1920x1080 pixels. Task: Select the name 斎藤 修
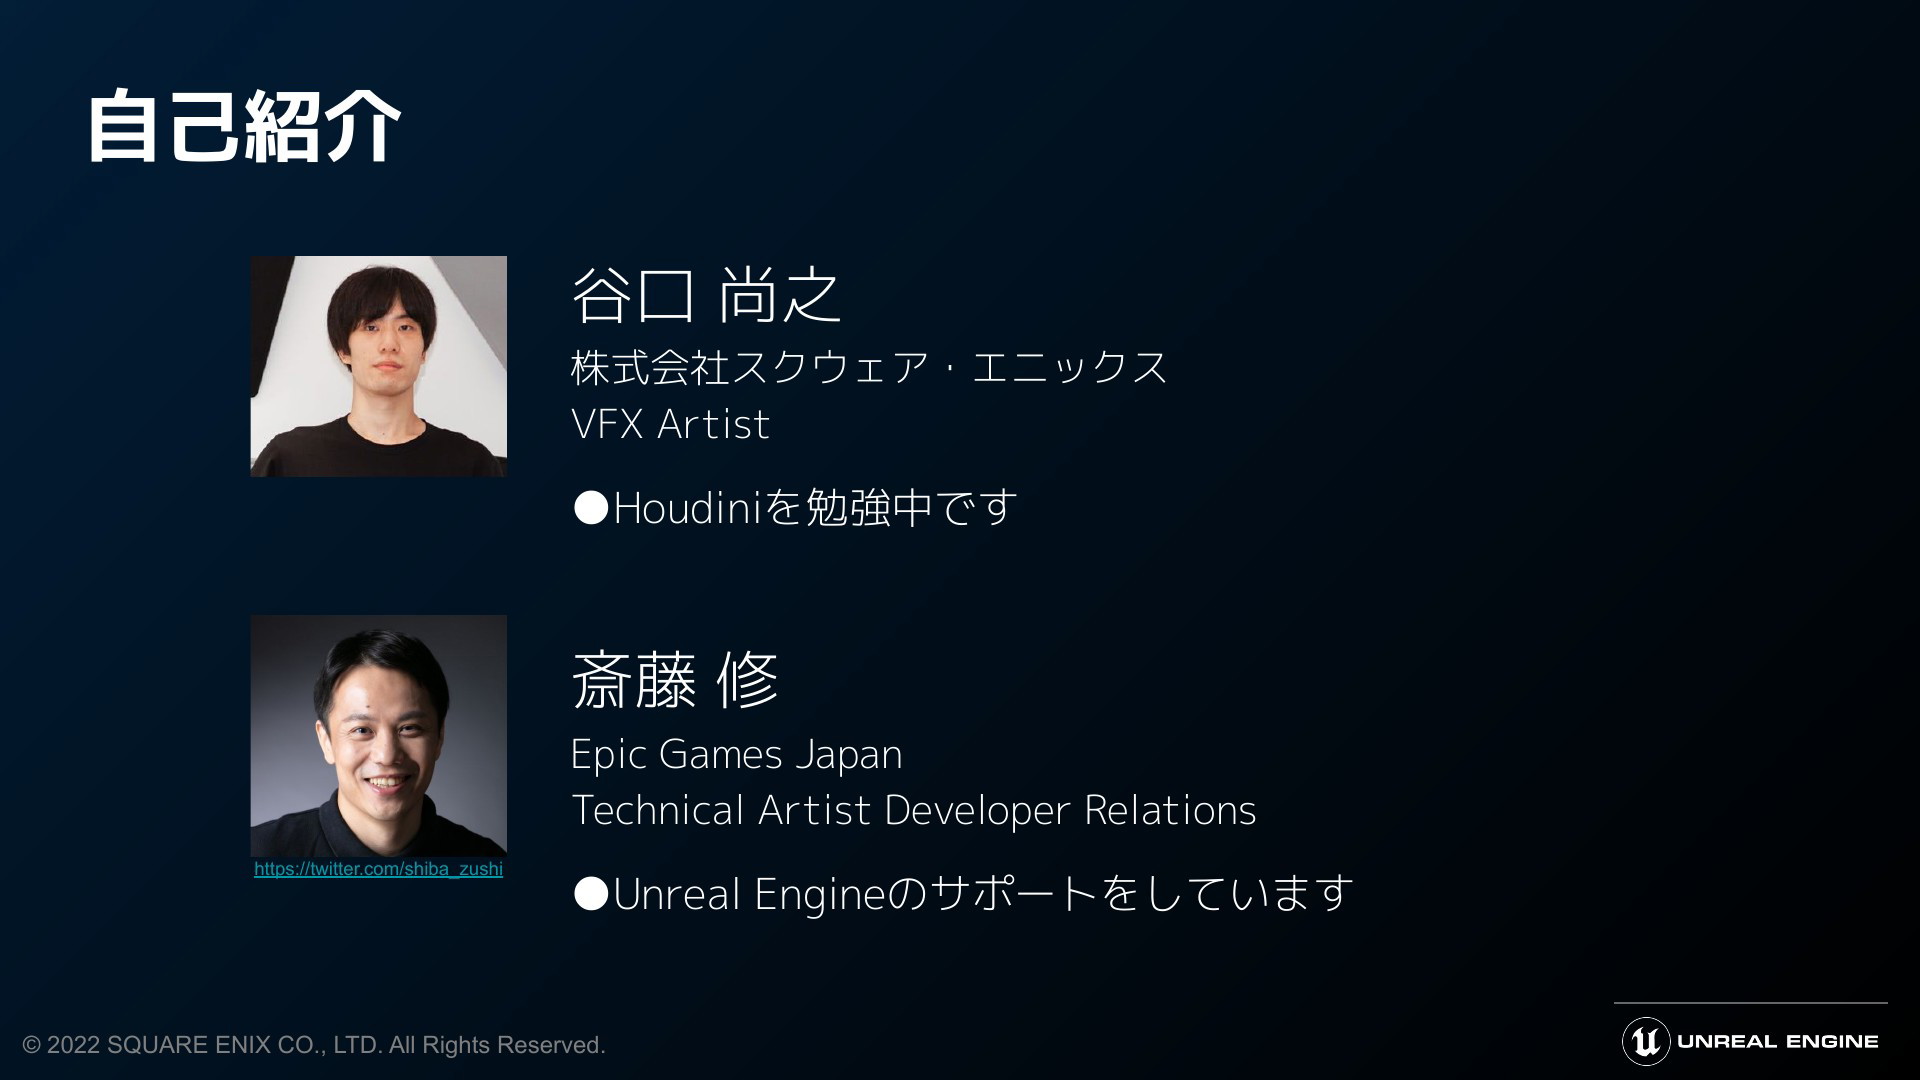click(x=674, y=680)
